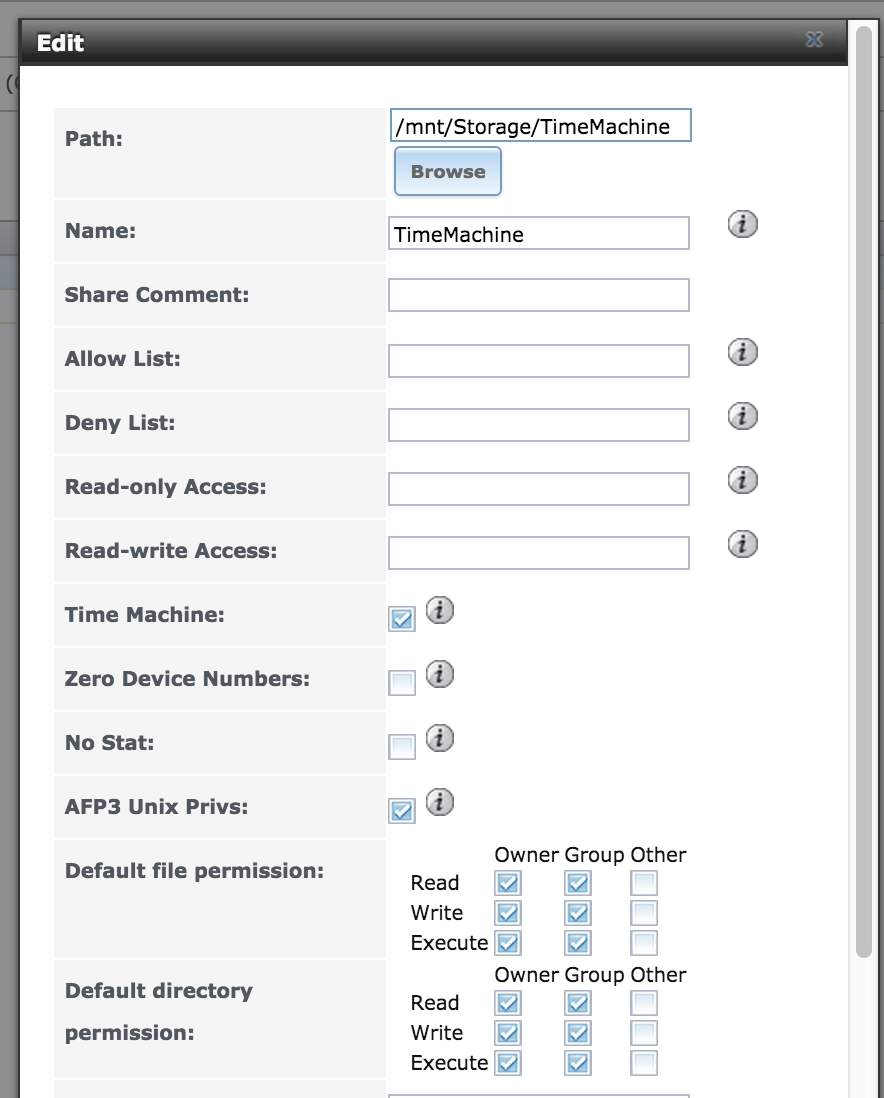
Task: Enable file permission Other Execute checkbox
Action: 644,943
